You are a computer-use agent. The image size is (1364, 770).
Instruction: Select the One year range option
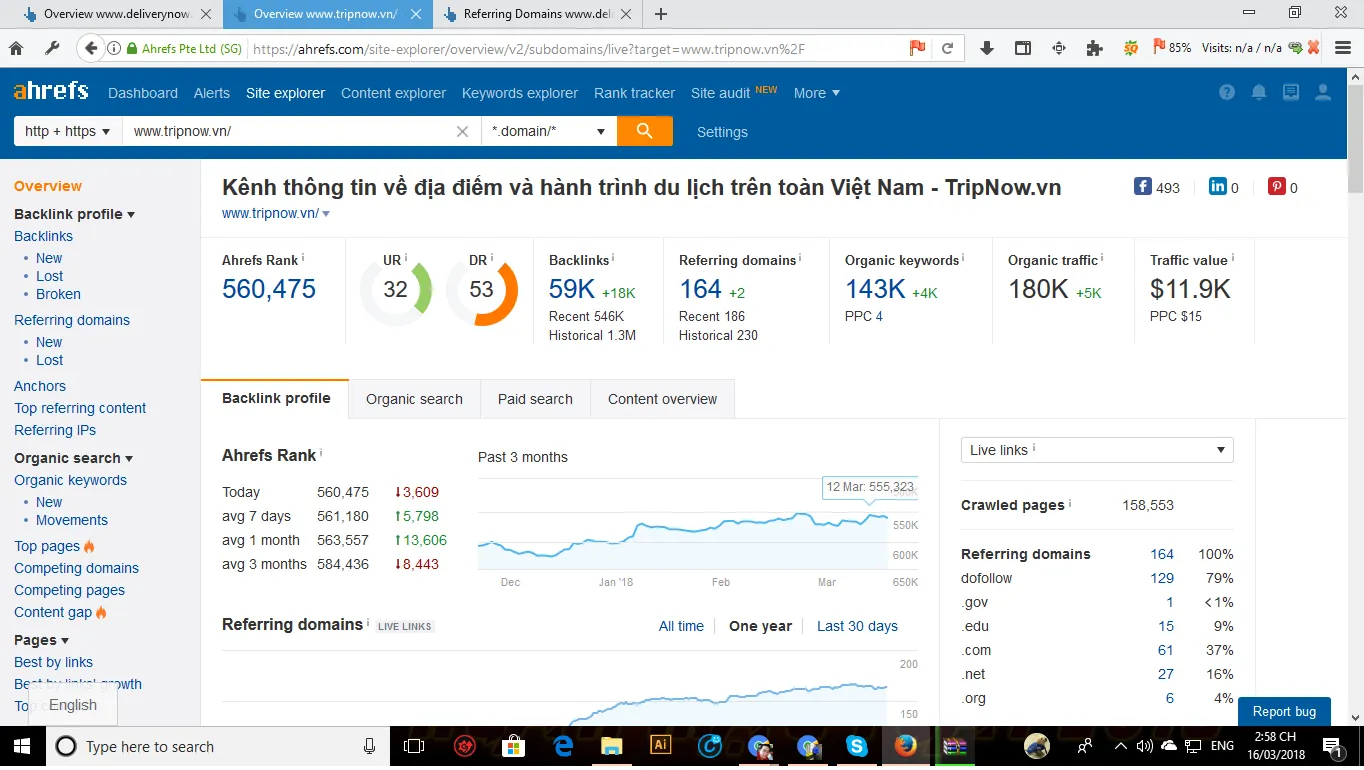coord(760,626)
